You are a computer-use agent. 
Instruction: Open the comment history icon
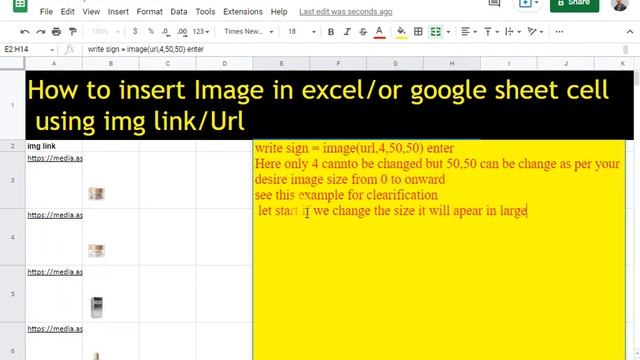(x=494, y=4)
